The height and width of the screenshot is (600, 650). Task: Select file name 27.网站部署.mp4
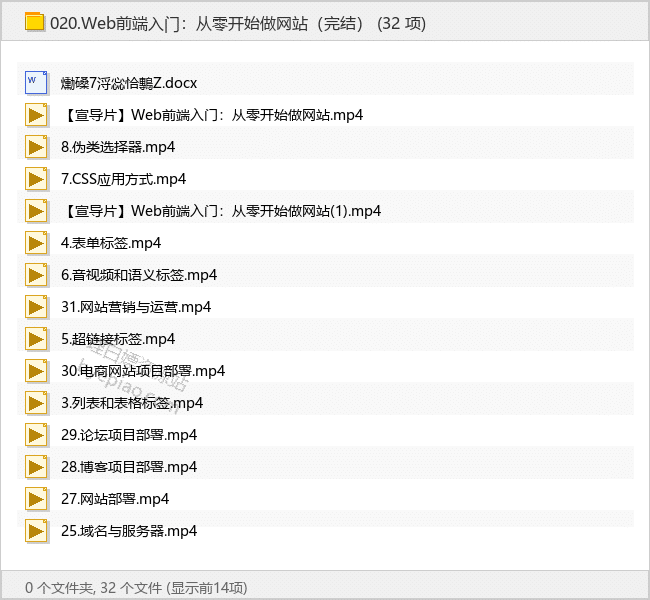[x=115, y=499]
